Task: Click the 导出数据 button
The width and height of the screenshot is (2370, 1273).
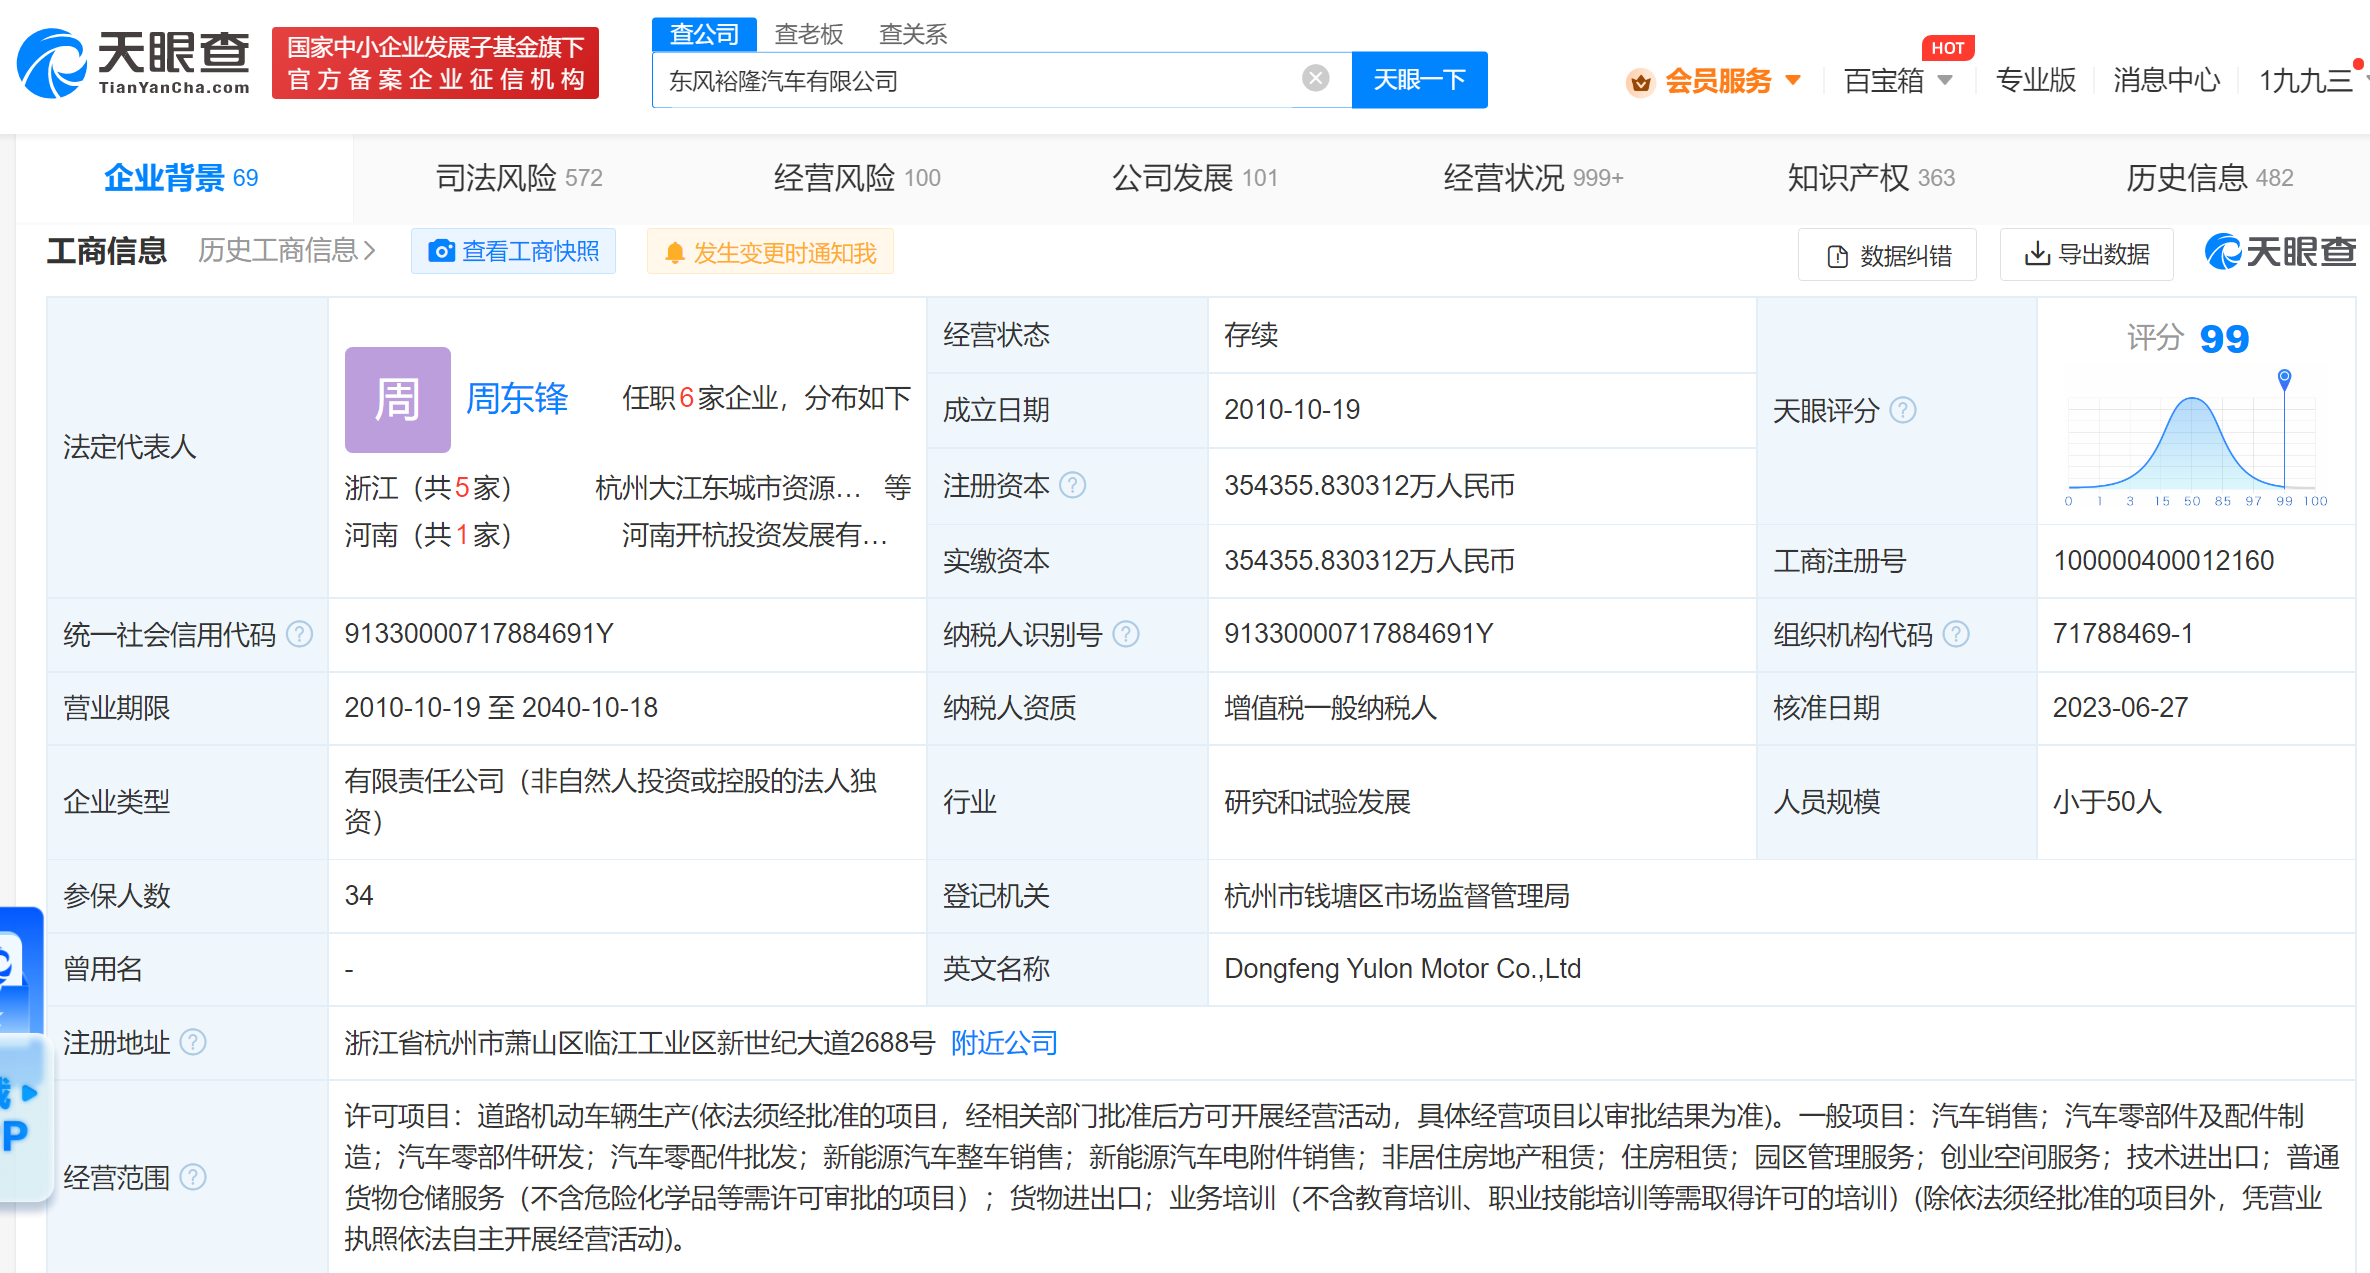Action: point(2086,255)
